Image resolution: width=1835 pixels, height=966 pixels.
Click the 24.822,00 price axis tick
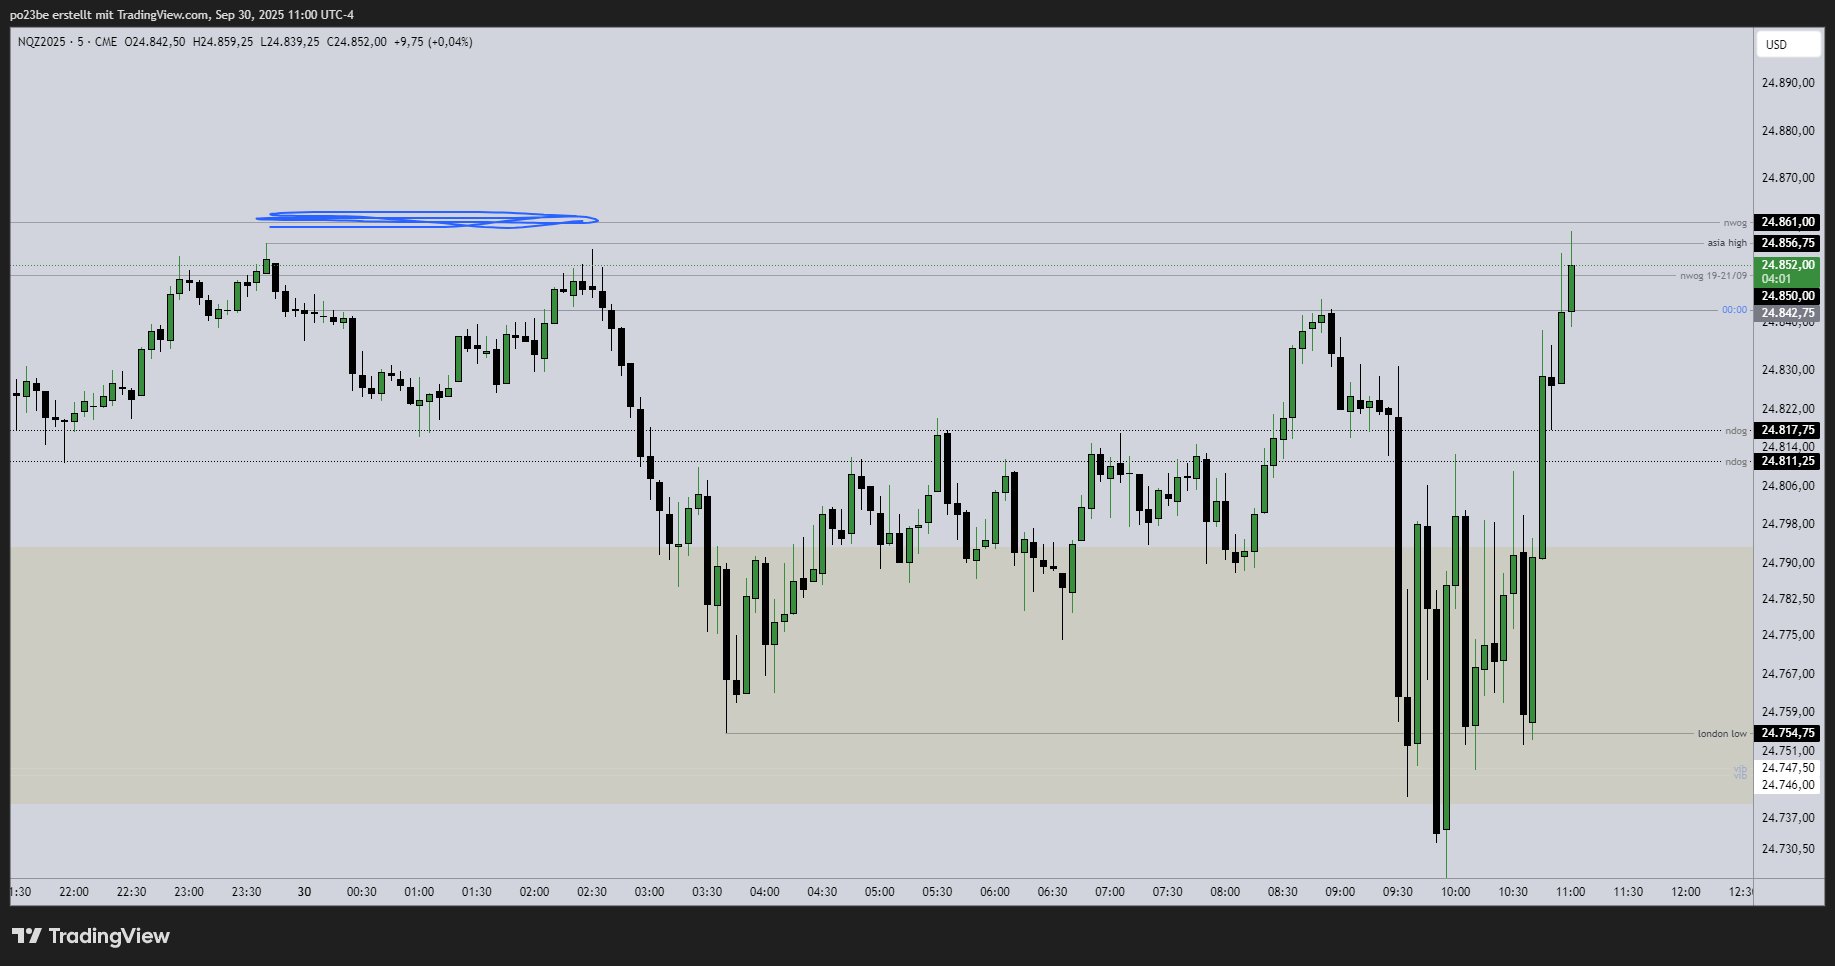1787,409
